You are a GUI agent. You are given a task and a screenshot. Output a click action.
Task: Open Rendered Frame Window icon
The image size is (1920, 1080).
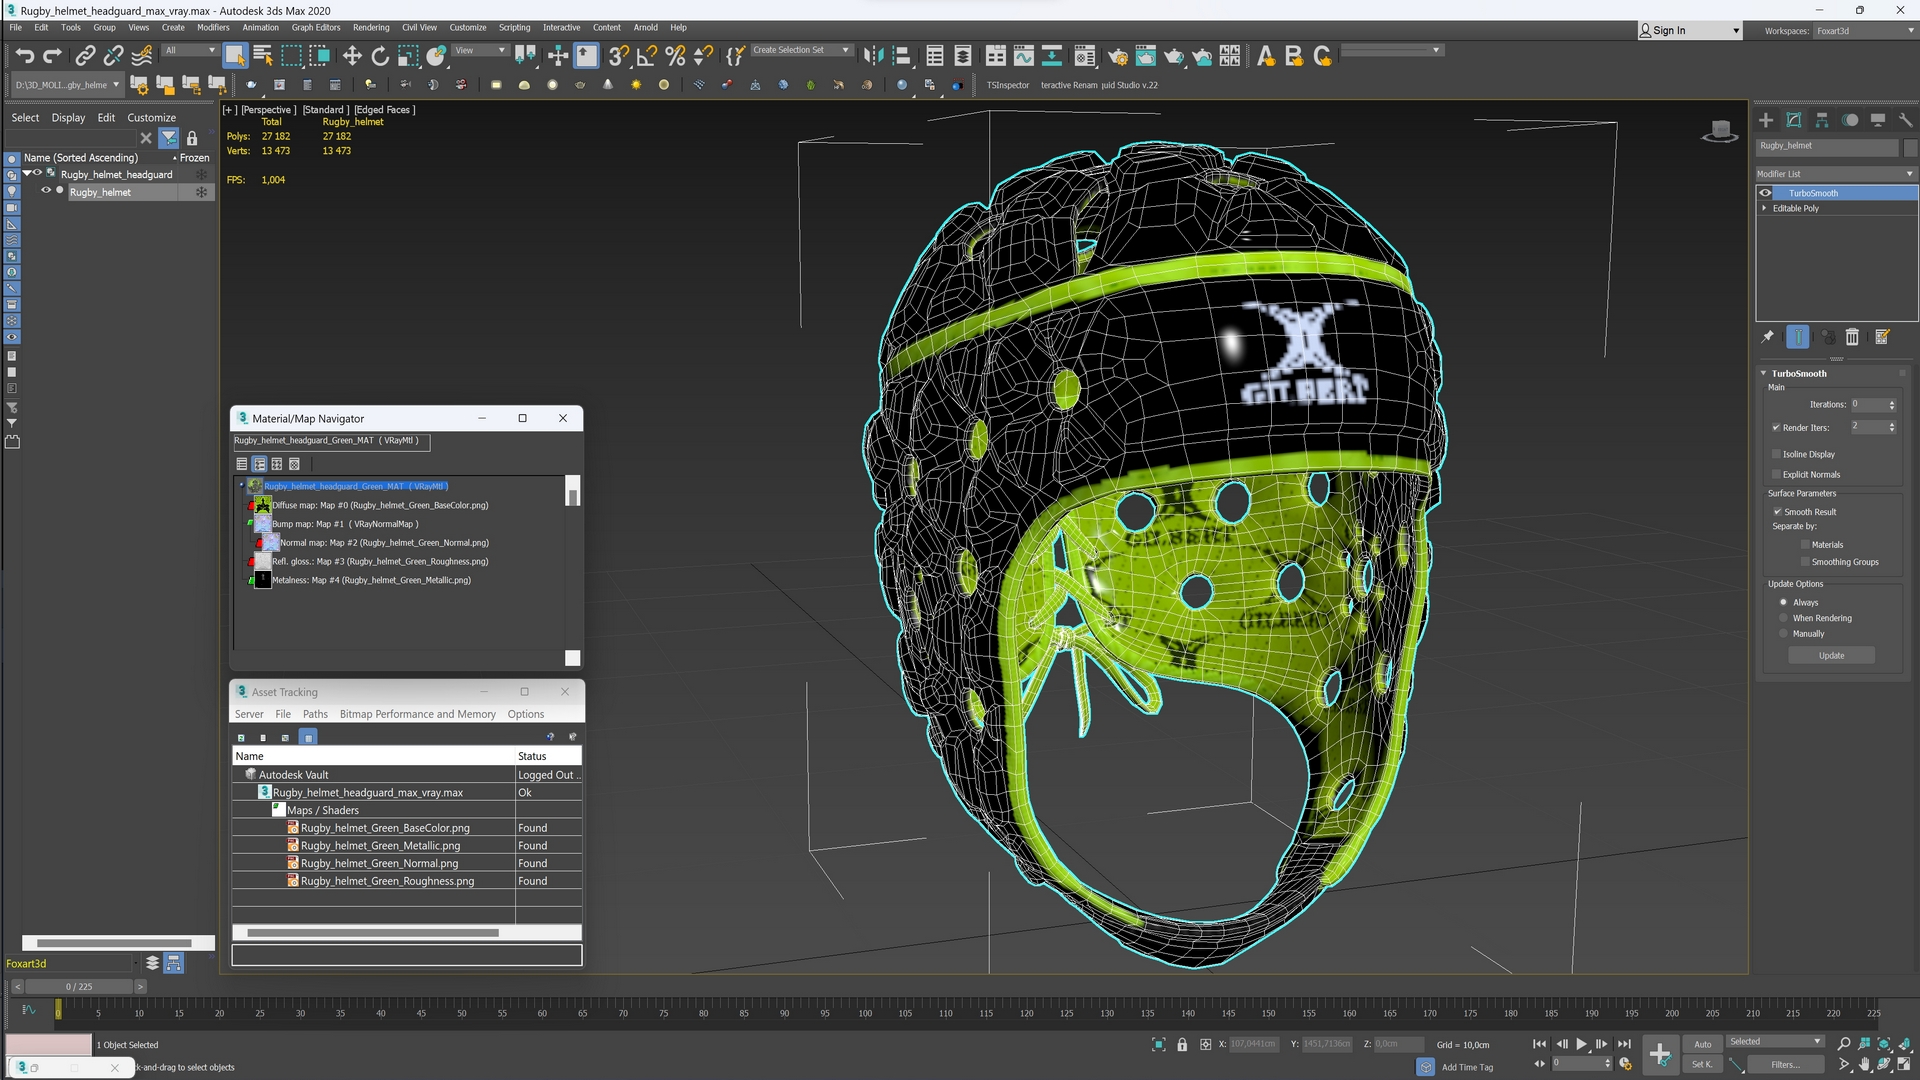(1146, 56)
